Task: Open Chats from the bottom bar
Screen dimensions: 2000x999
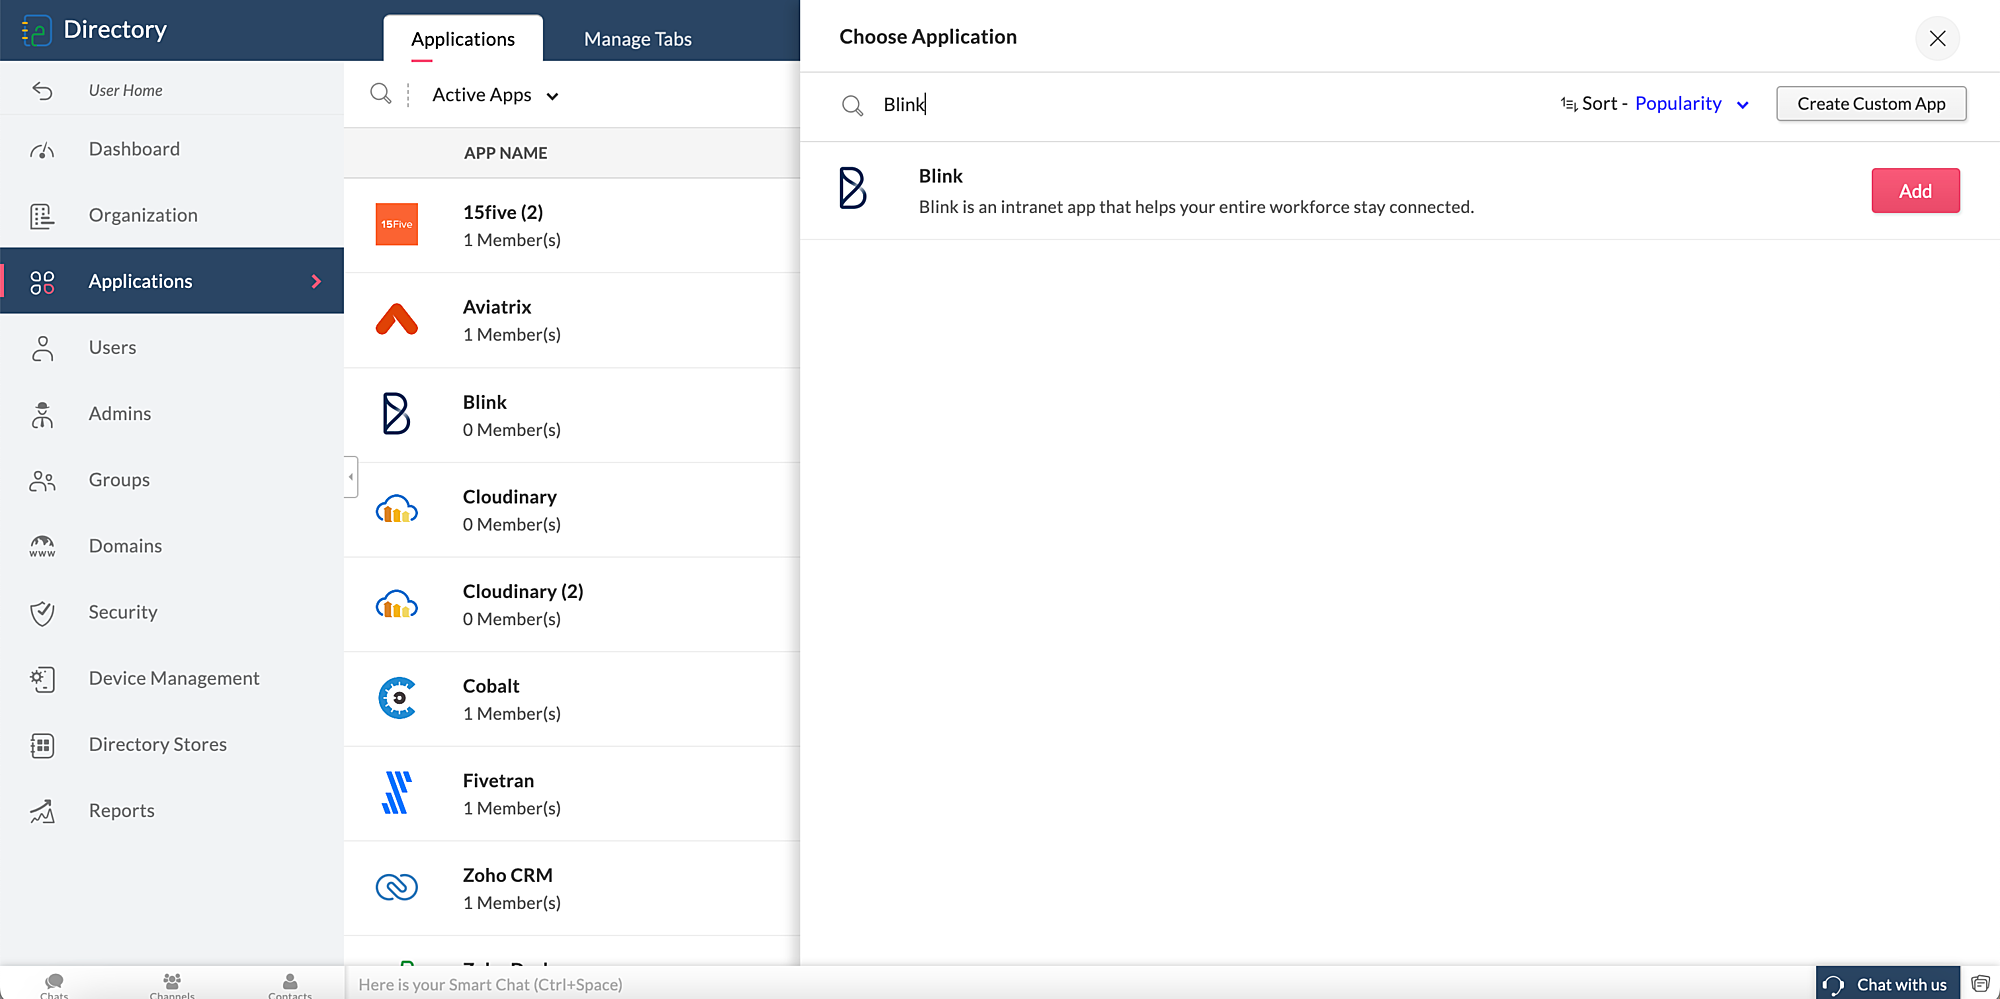Action: pos(54,985)
